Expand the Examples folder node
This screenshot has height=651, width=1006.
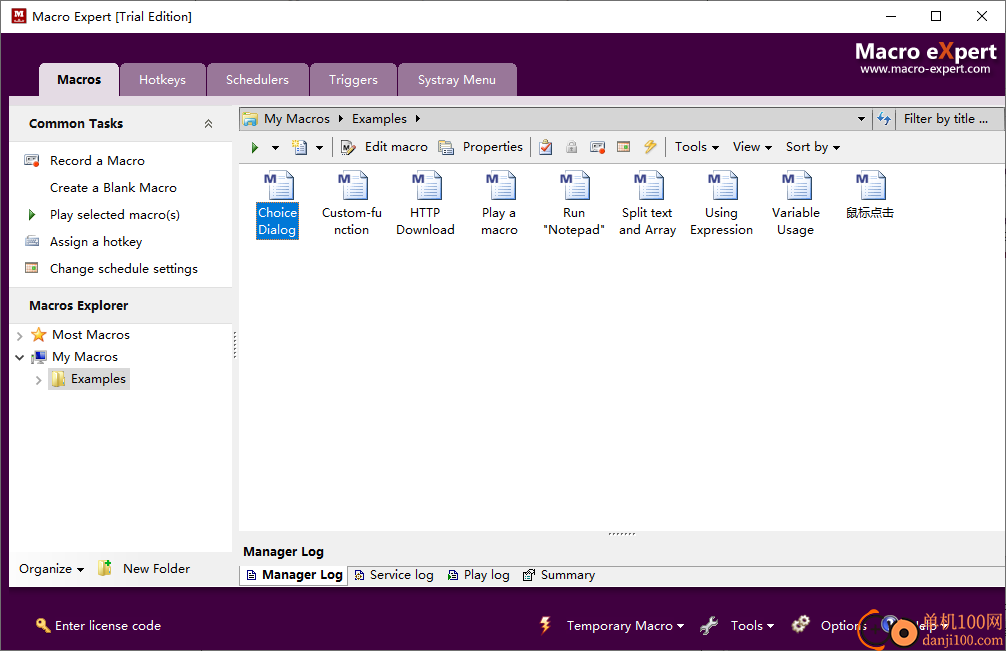coord(38,380)
